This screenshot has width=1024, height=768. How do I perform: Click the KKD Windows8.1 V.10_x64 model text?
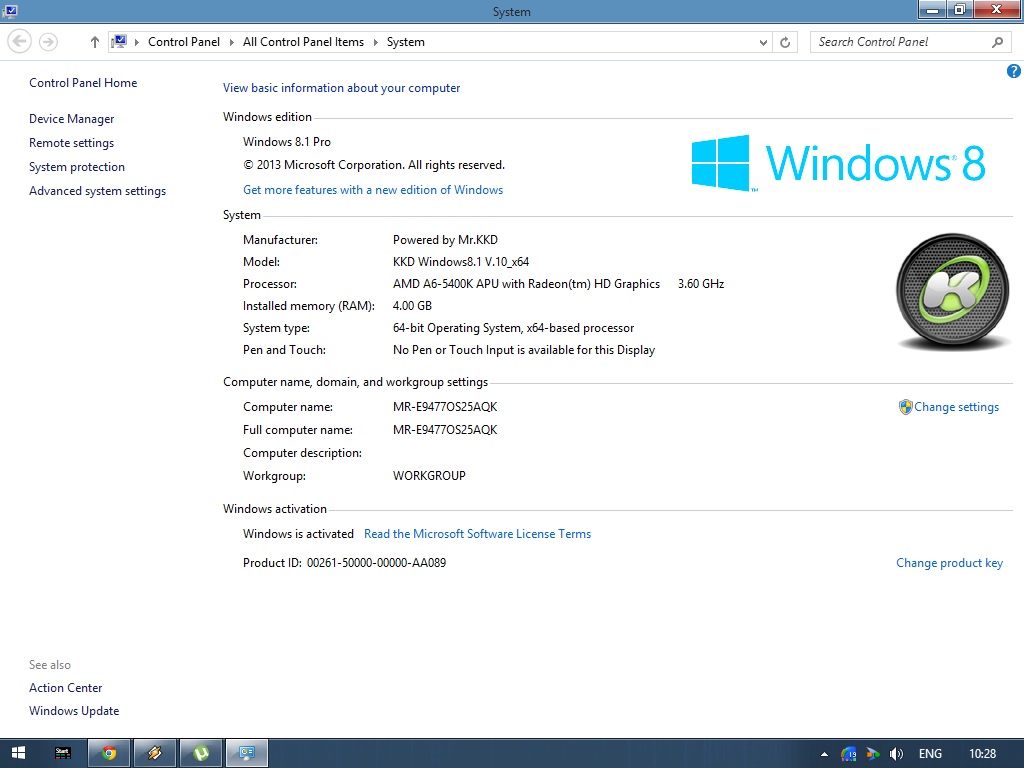coord(461,262)
